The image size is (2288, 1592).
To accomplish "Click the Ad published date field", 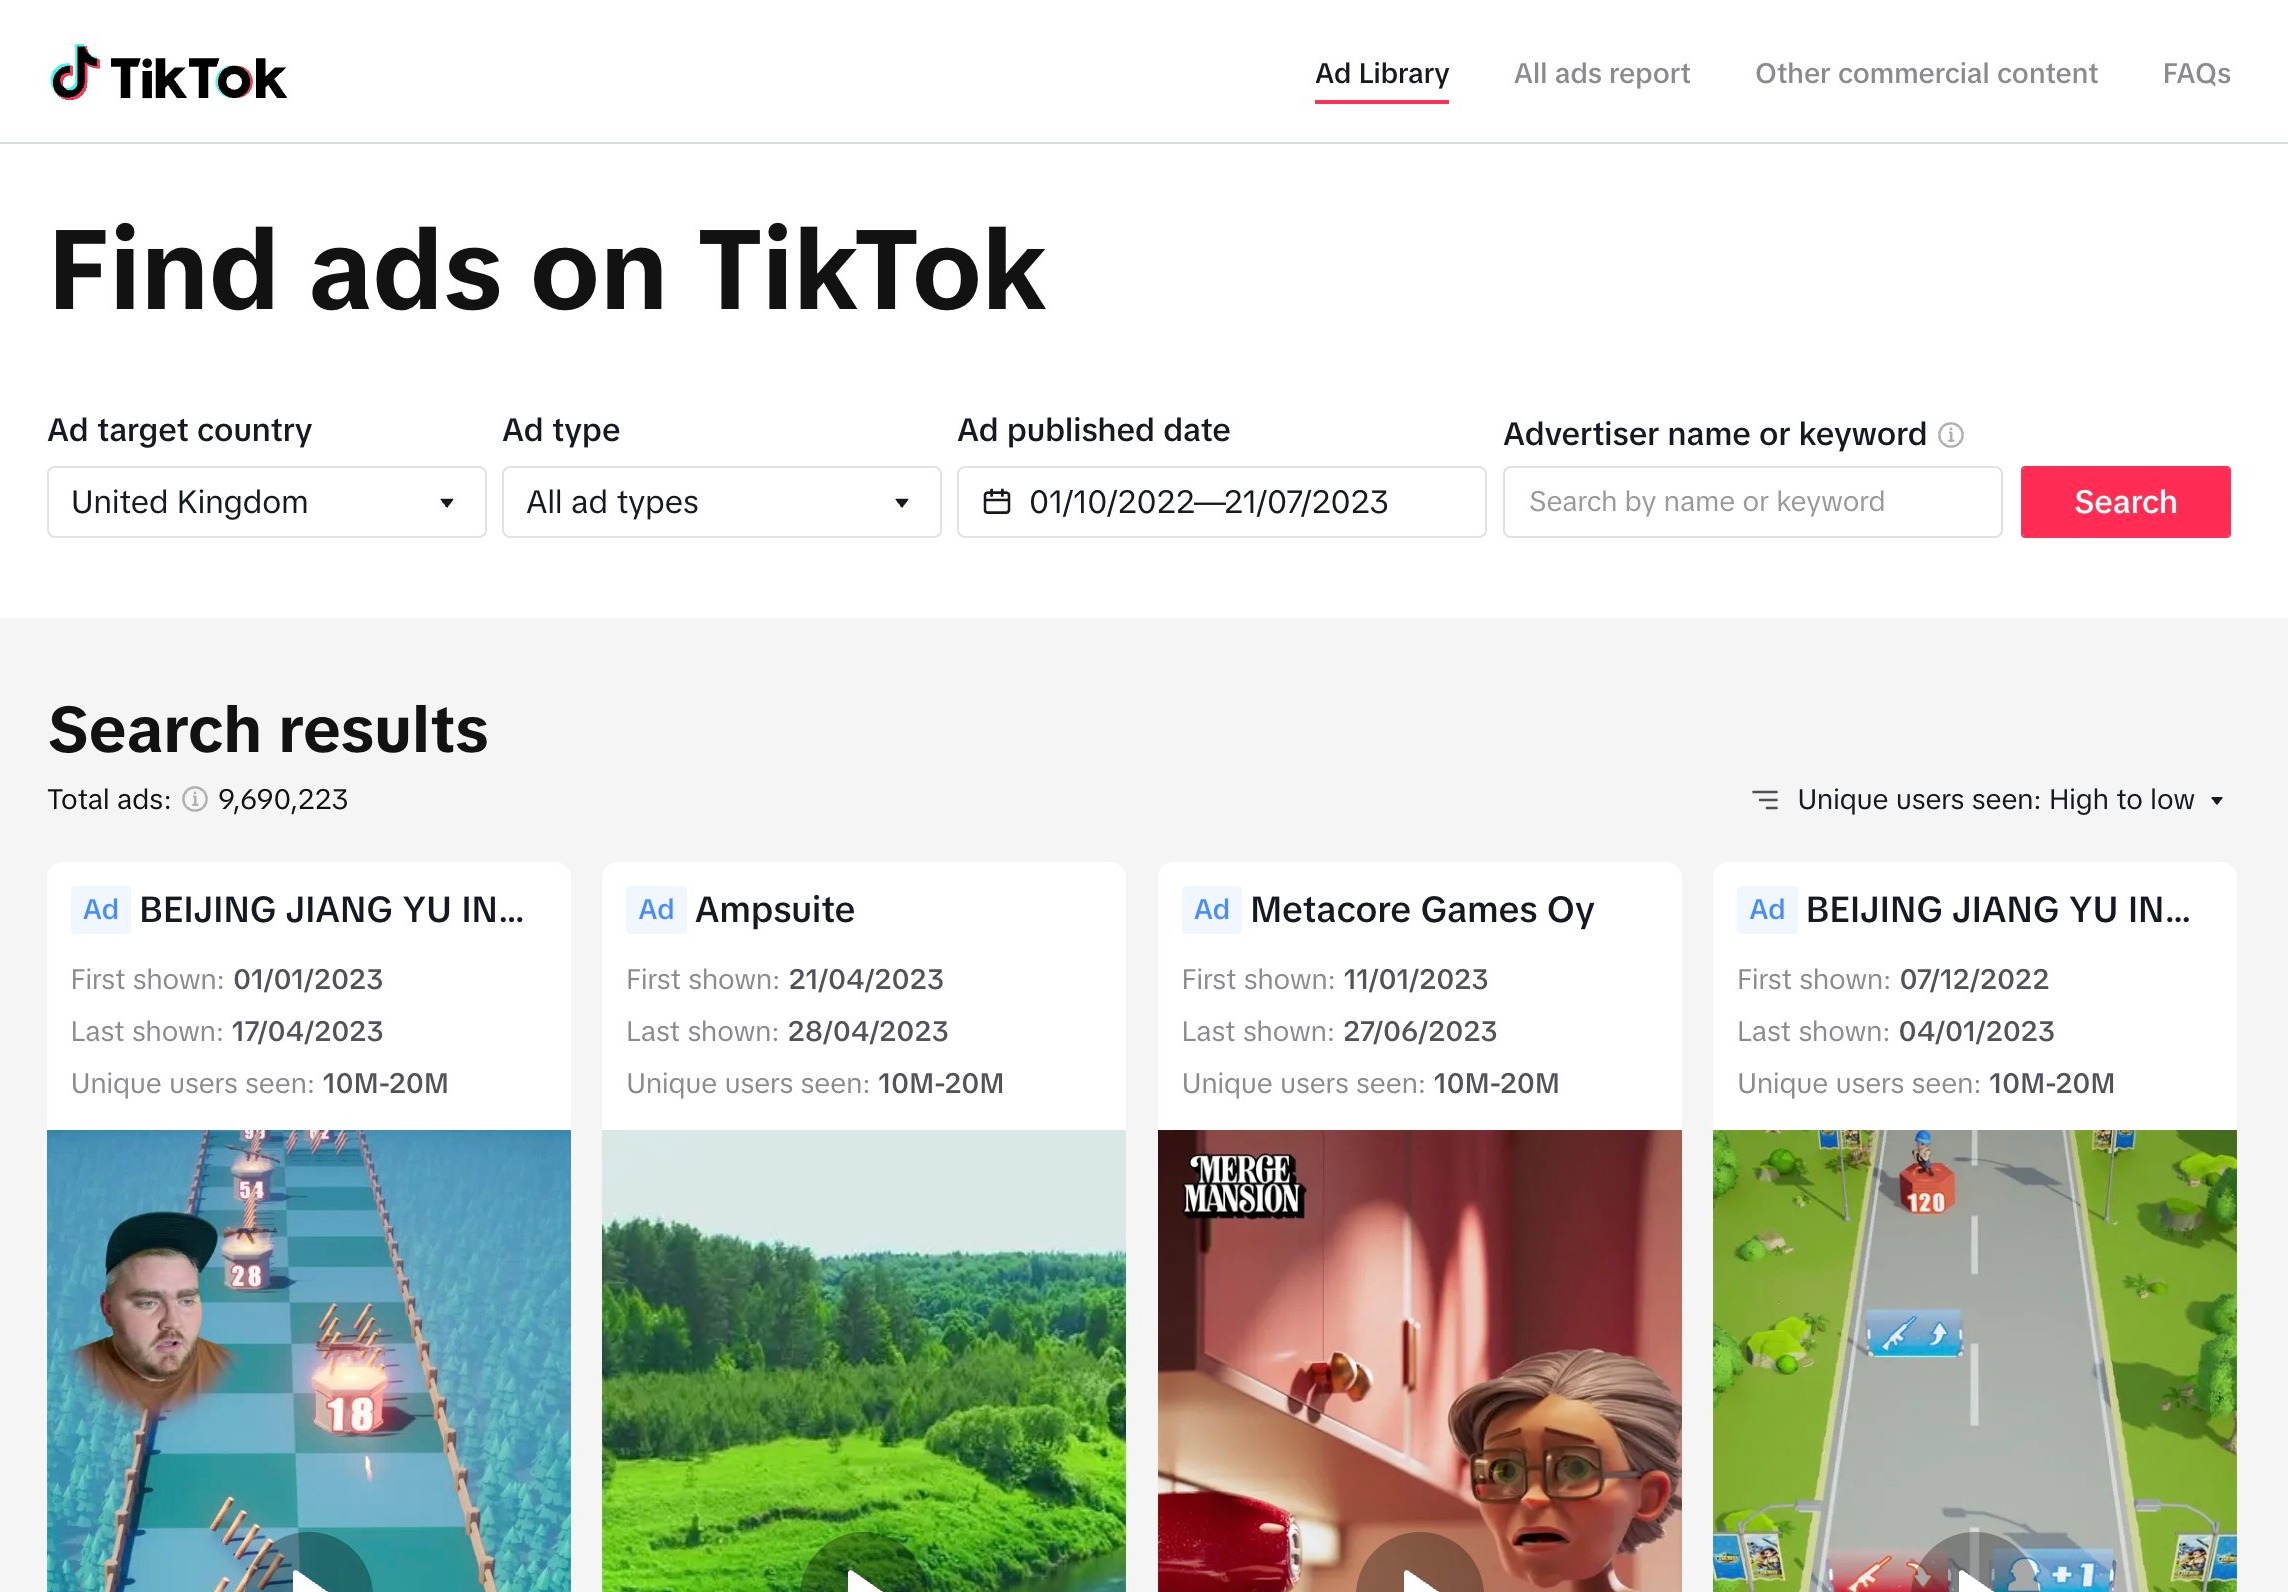I will (1221, 502).
